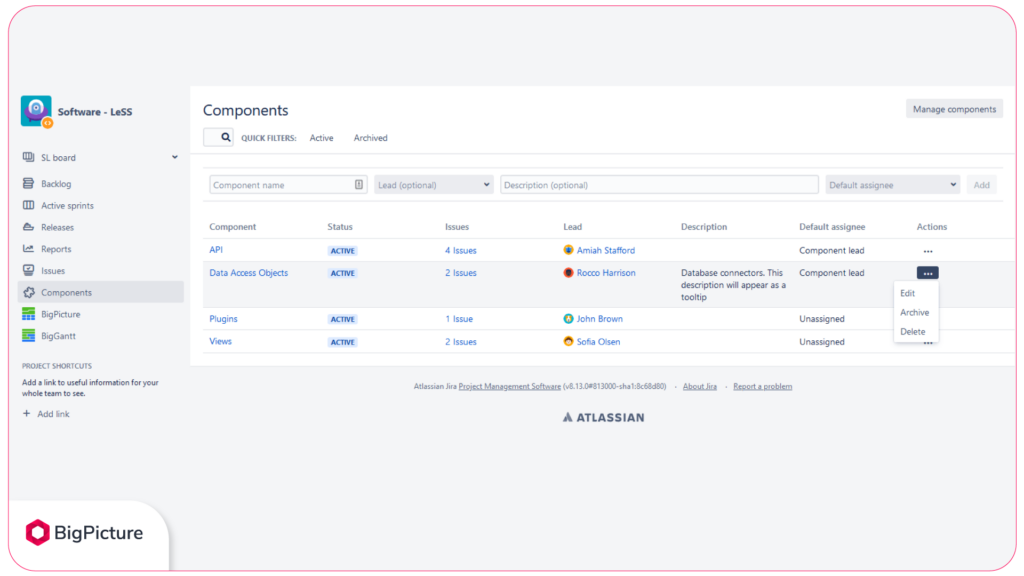Expand the Default assignee dropdown
Image resolution: width=1024 pixels, height=576 pixels.
[891, 184]
